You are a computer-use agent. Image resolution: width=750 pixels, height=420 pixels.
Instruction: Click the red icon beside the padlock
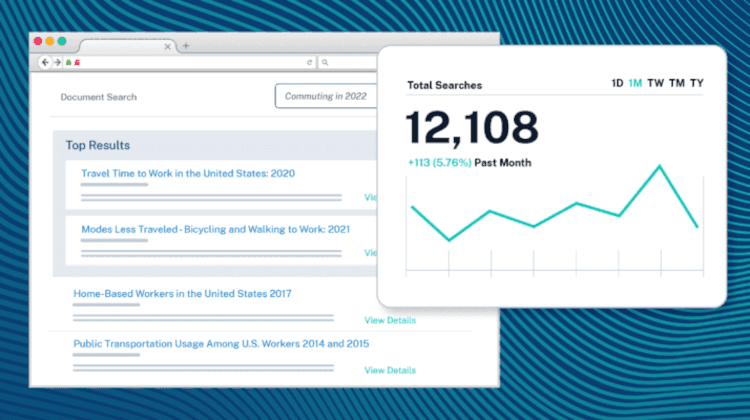77,62
